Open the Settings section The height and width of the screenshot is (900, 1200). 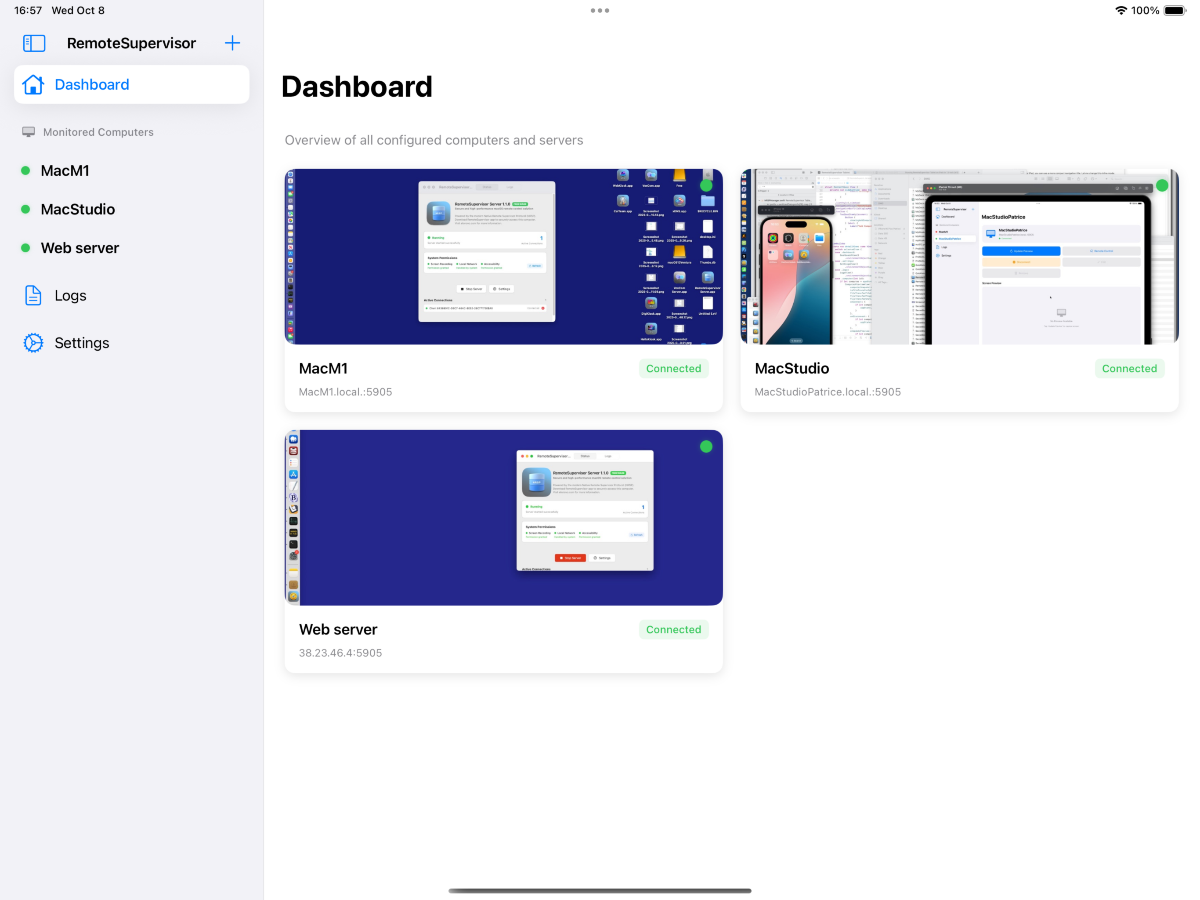click(x=82, y=343)
